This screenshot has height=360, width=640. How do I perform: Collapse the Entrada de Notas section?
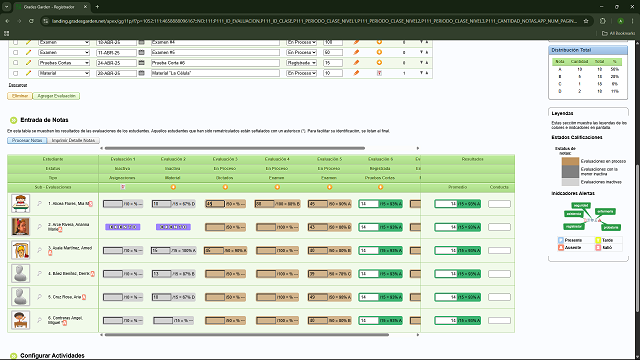(x=13, y=120)
